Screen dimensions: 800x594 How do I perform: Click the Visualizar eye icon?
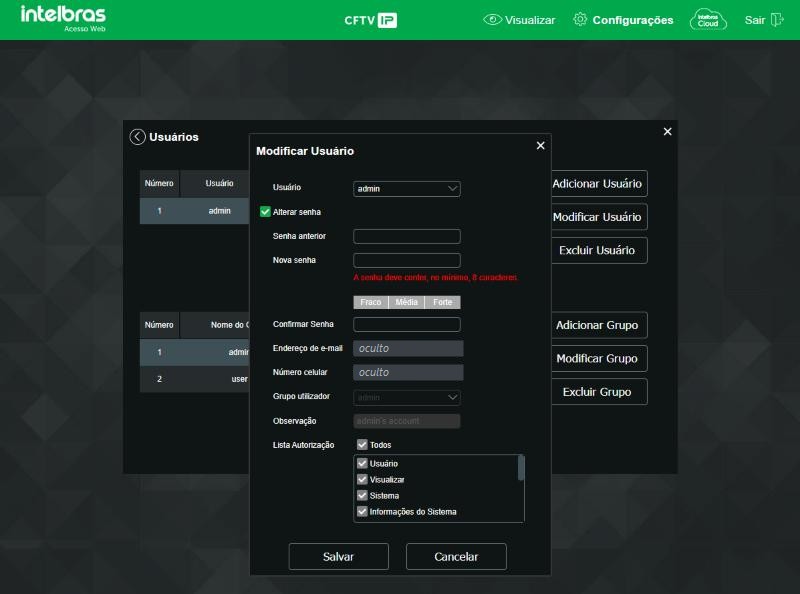point(492,20)
